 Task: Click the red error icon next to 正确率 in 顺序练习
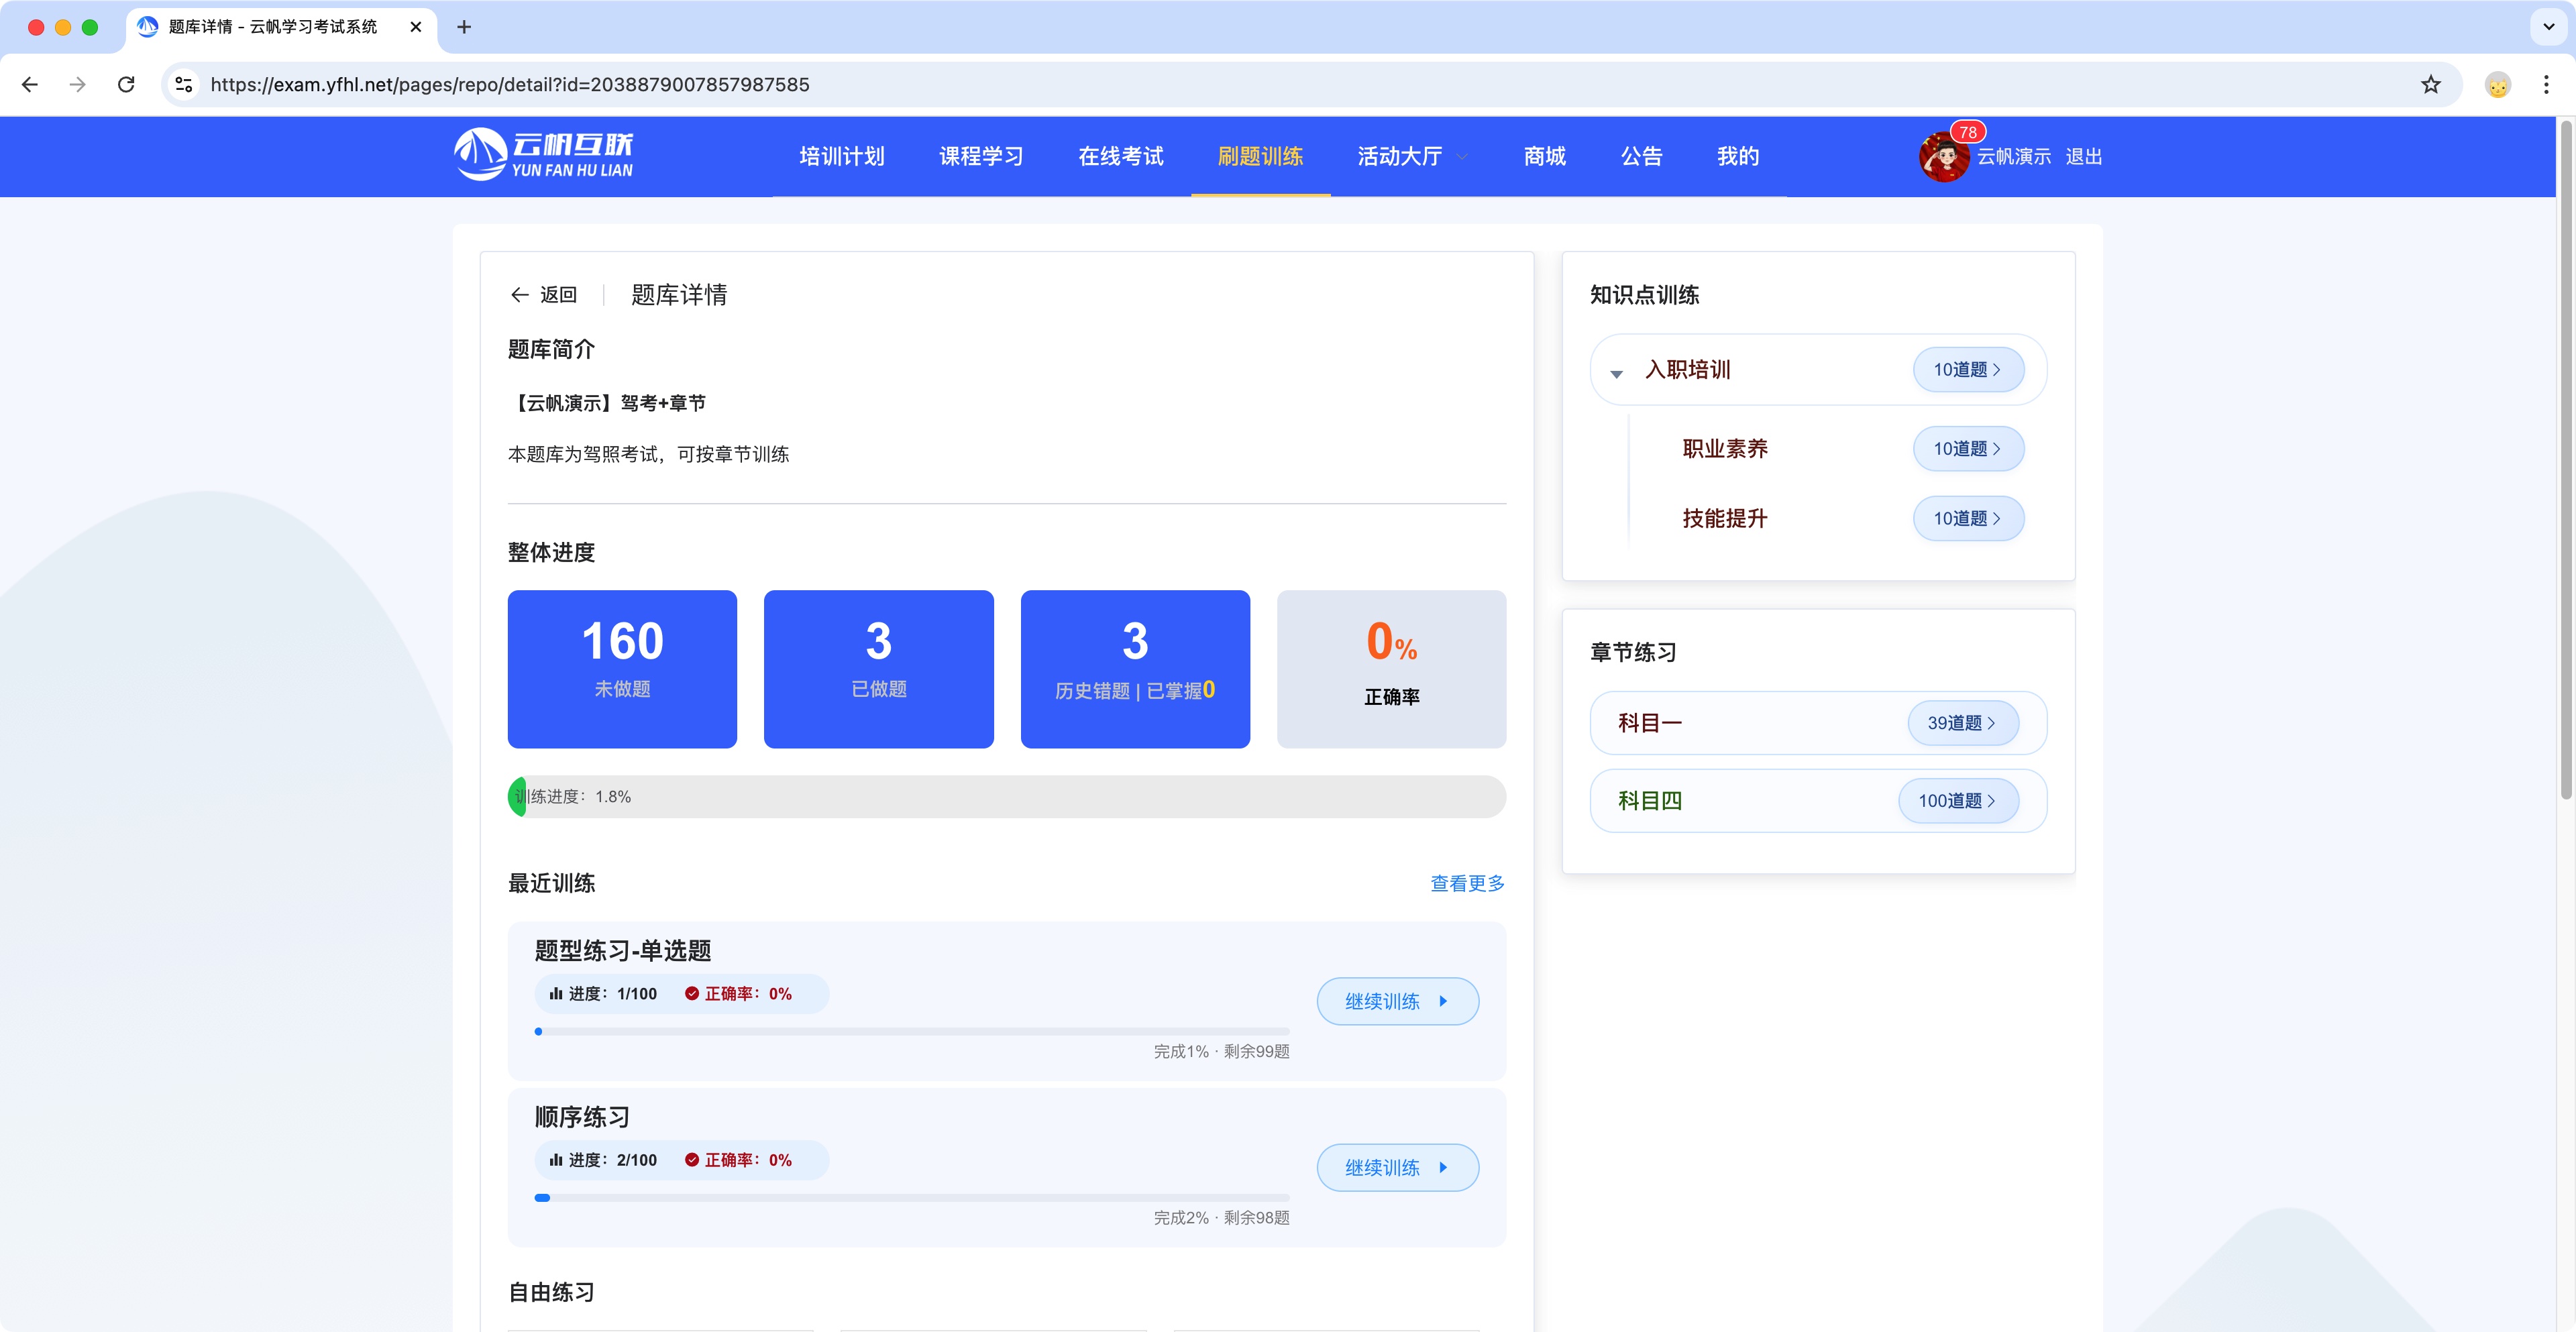point(692,1160)
